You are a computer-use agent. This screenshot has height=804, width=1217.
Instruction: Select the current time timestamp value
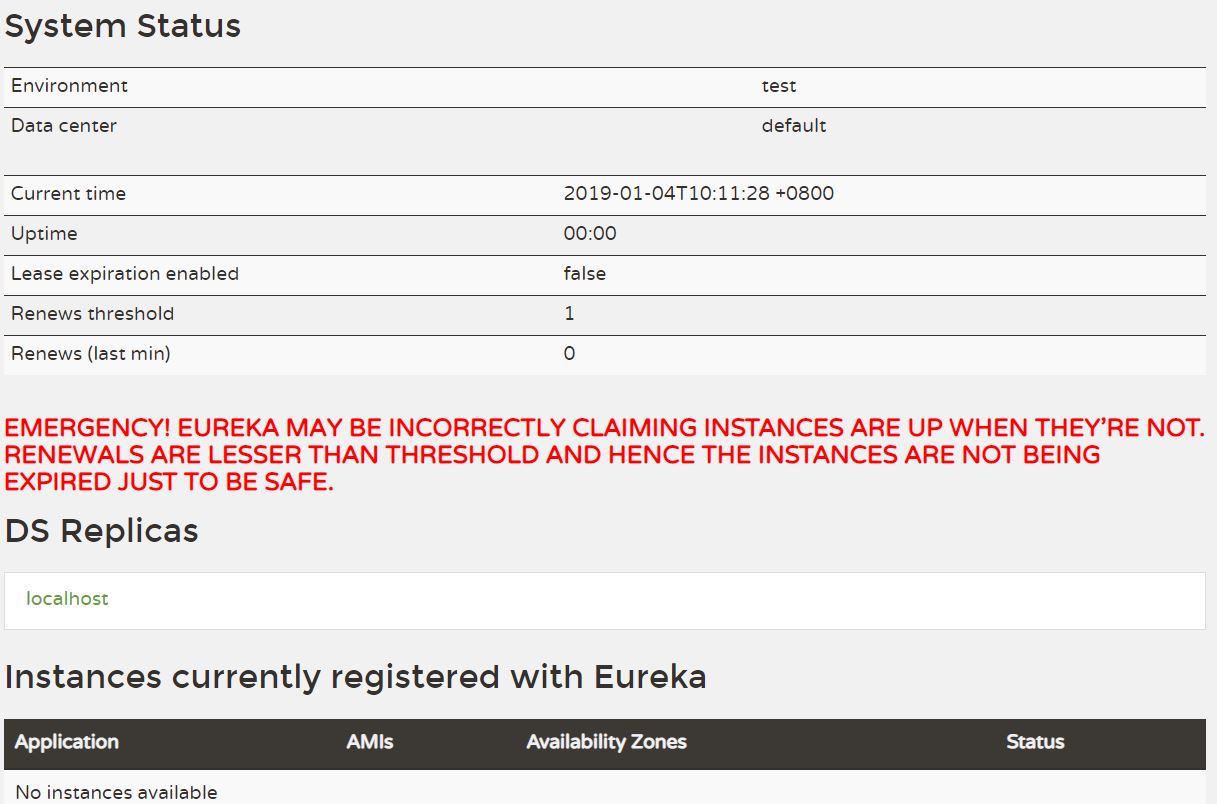point(699,194)
